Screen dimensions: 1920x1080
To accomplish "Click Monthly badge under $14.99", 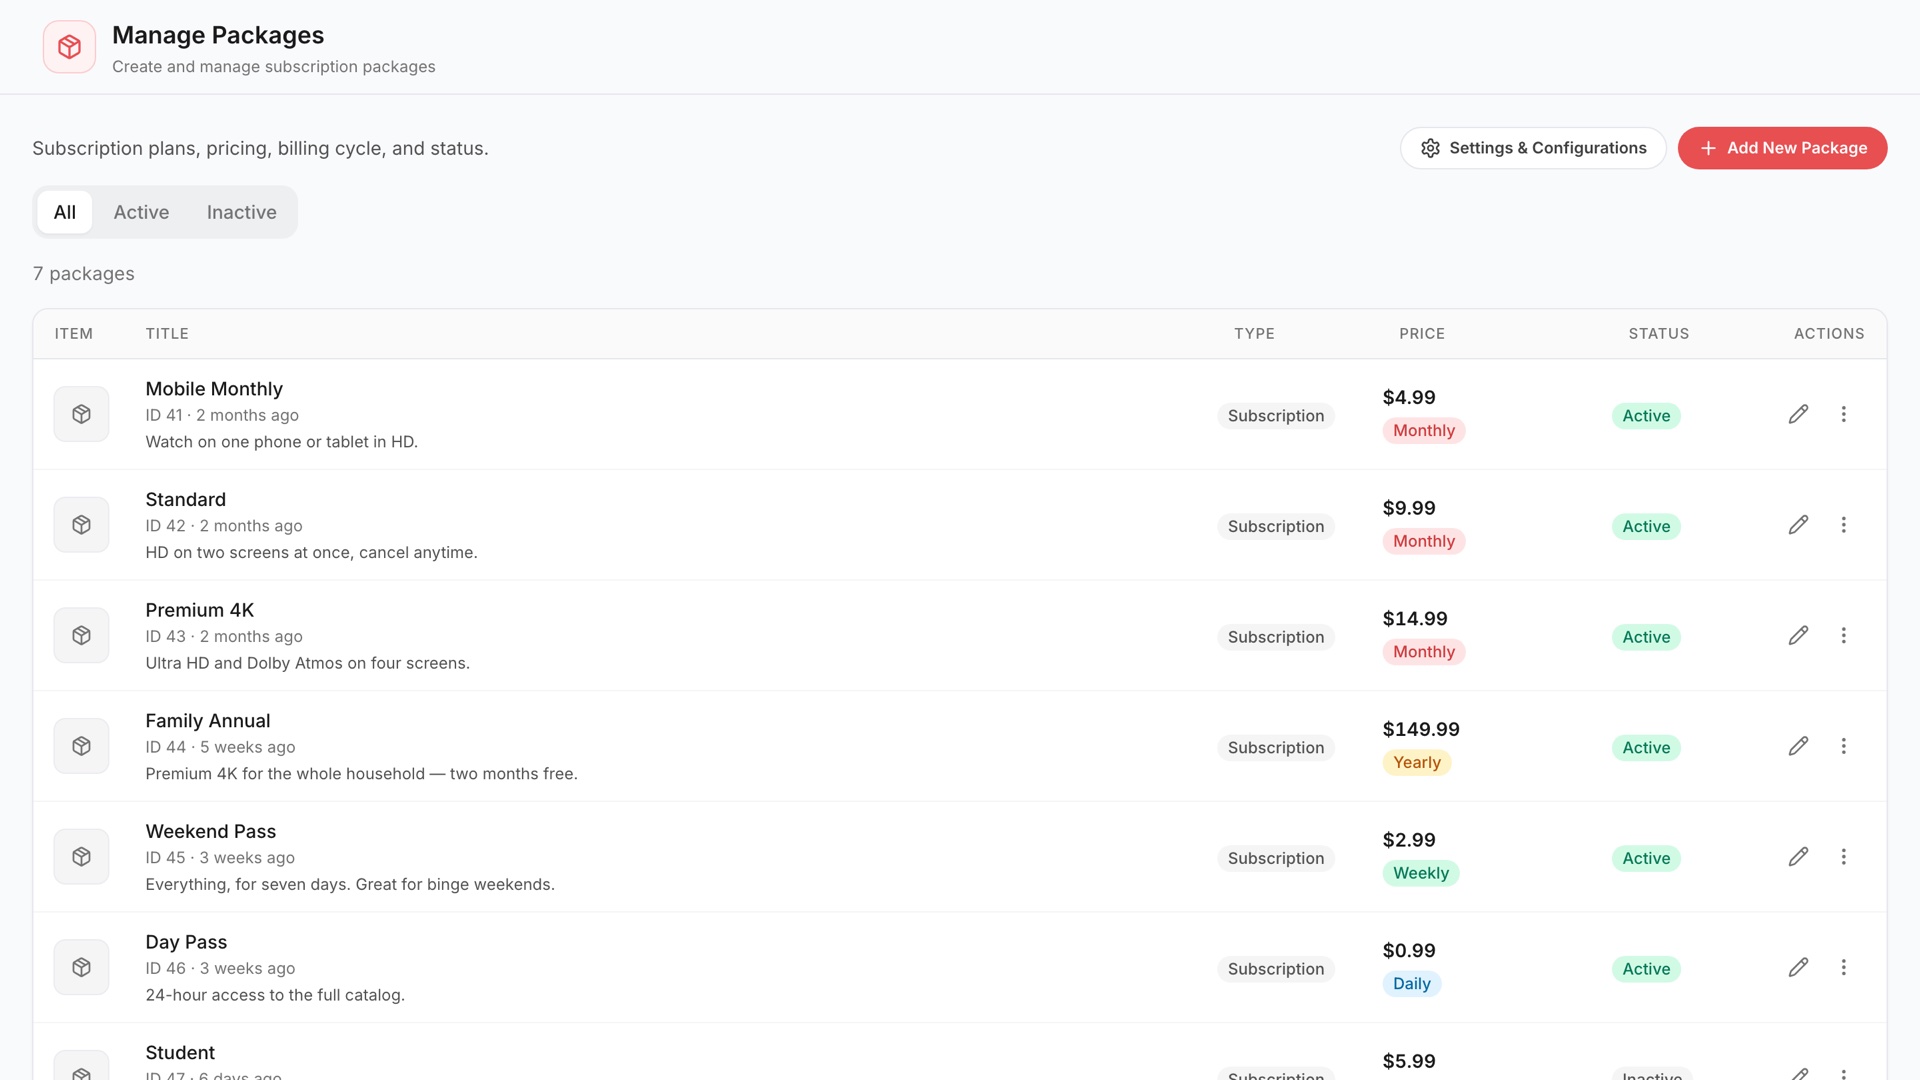I will [x=1424, y=652].
